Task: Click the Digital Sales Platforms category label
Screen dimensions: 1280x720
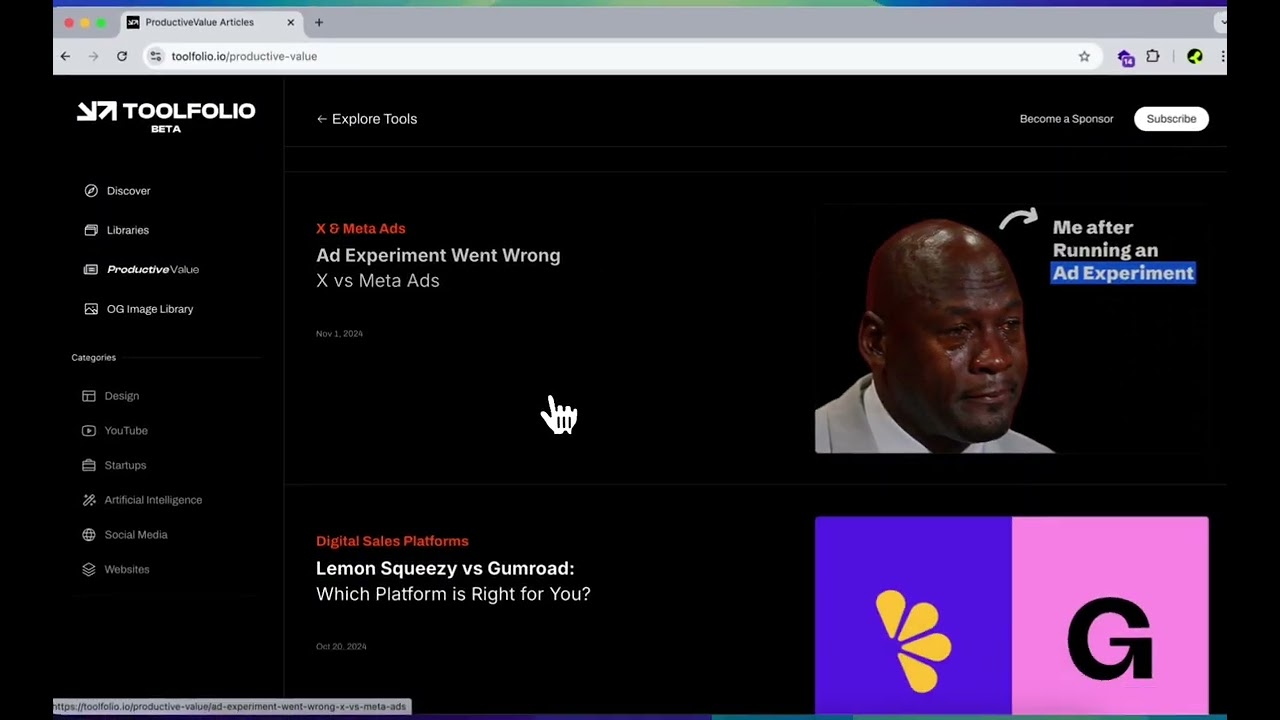Action: coord(392,541)
